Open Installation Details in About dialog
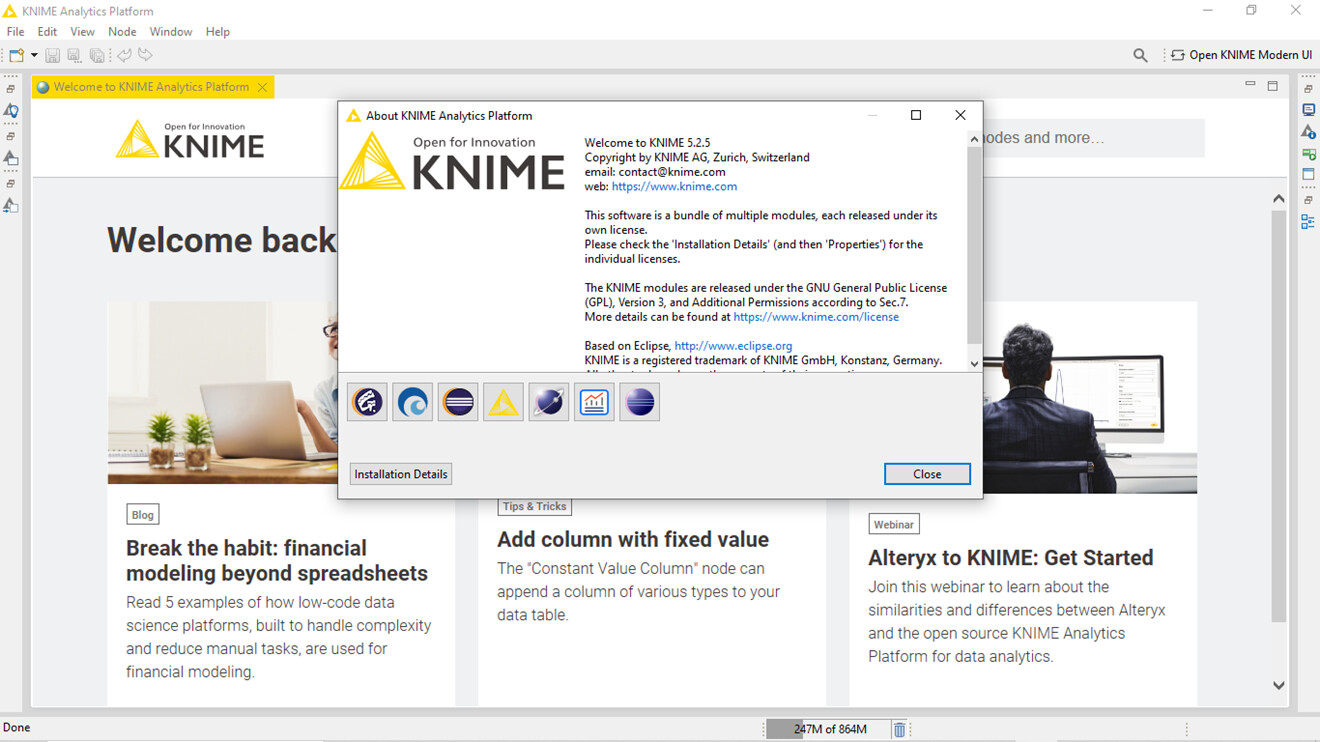Image resolution: width=1320 pixels, height=742 pixels. tap(400, 474)
